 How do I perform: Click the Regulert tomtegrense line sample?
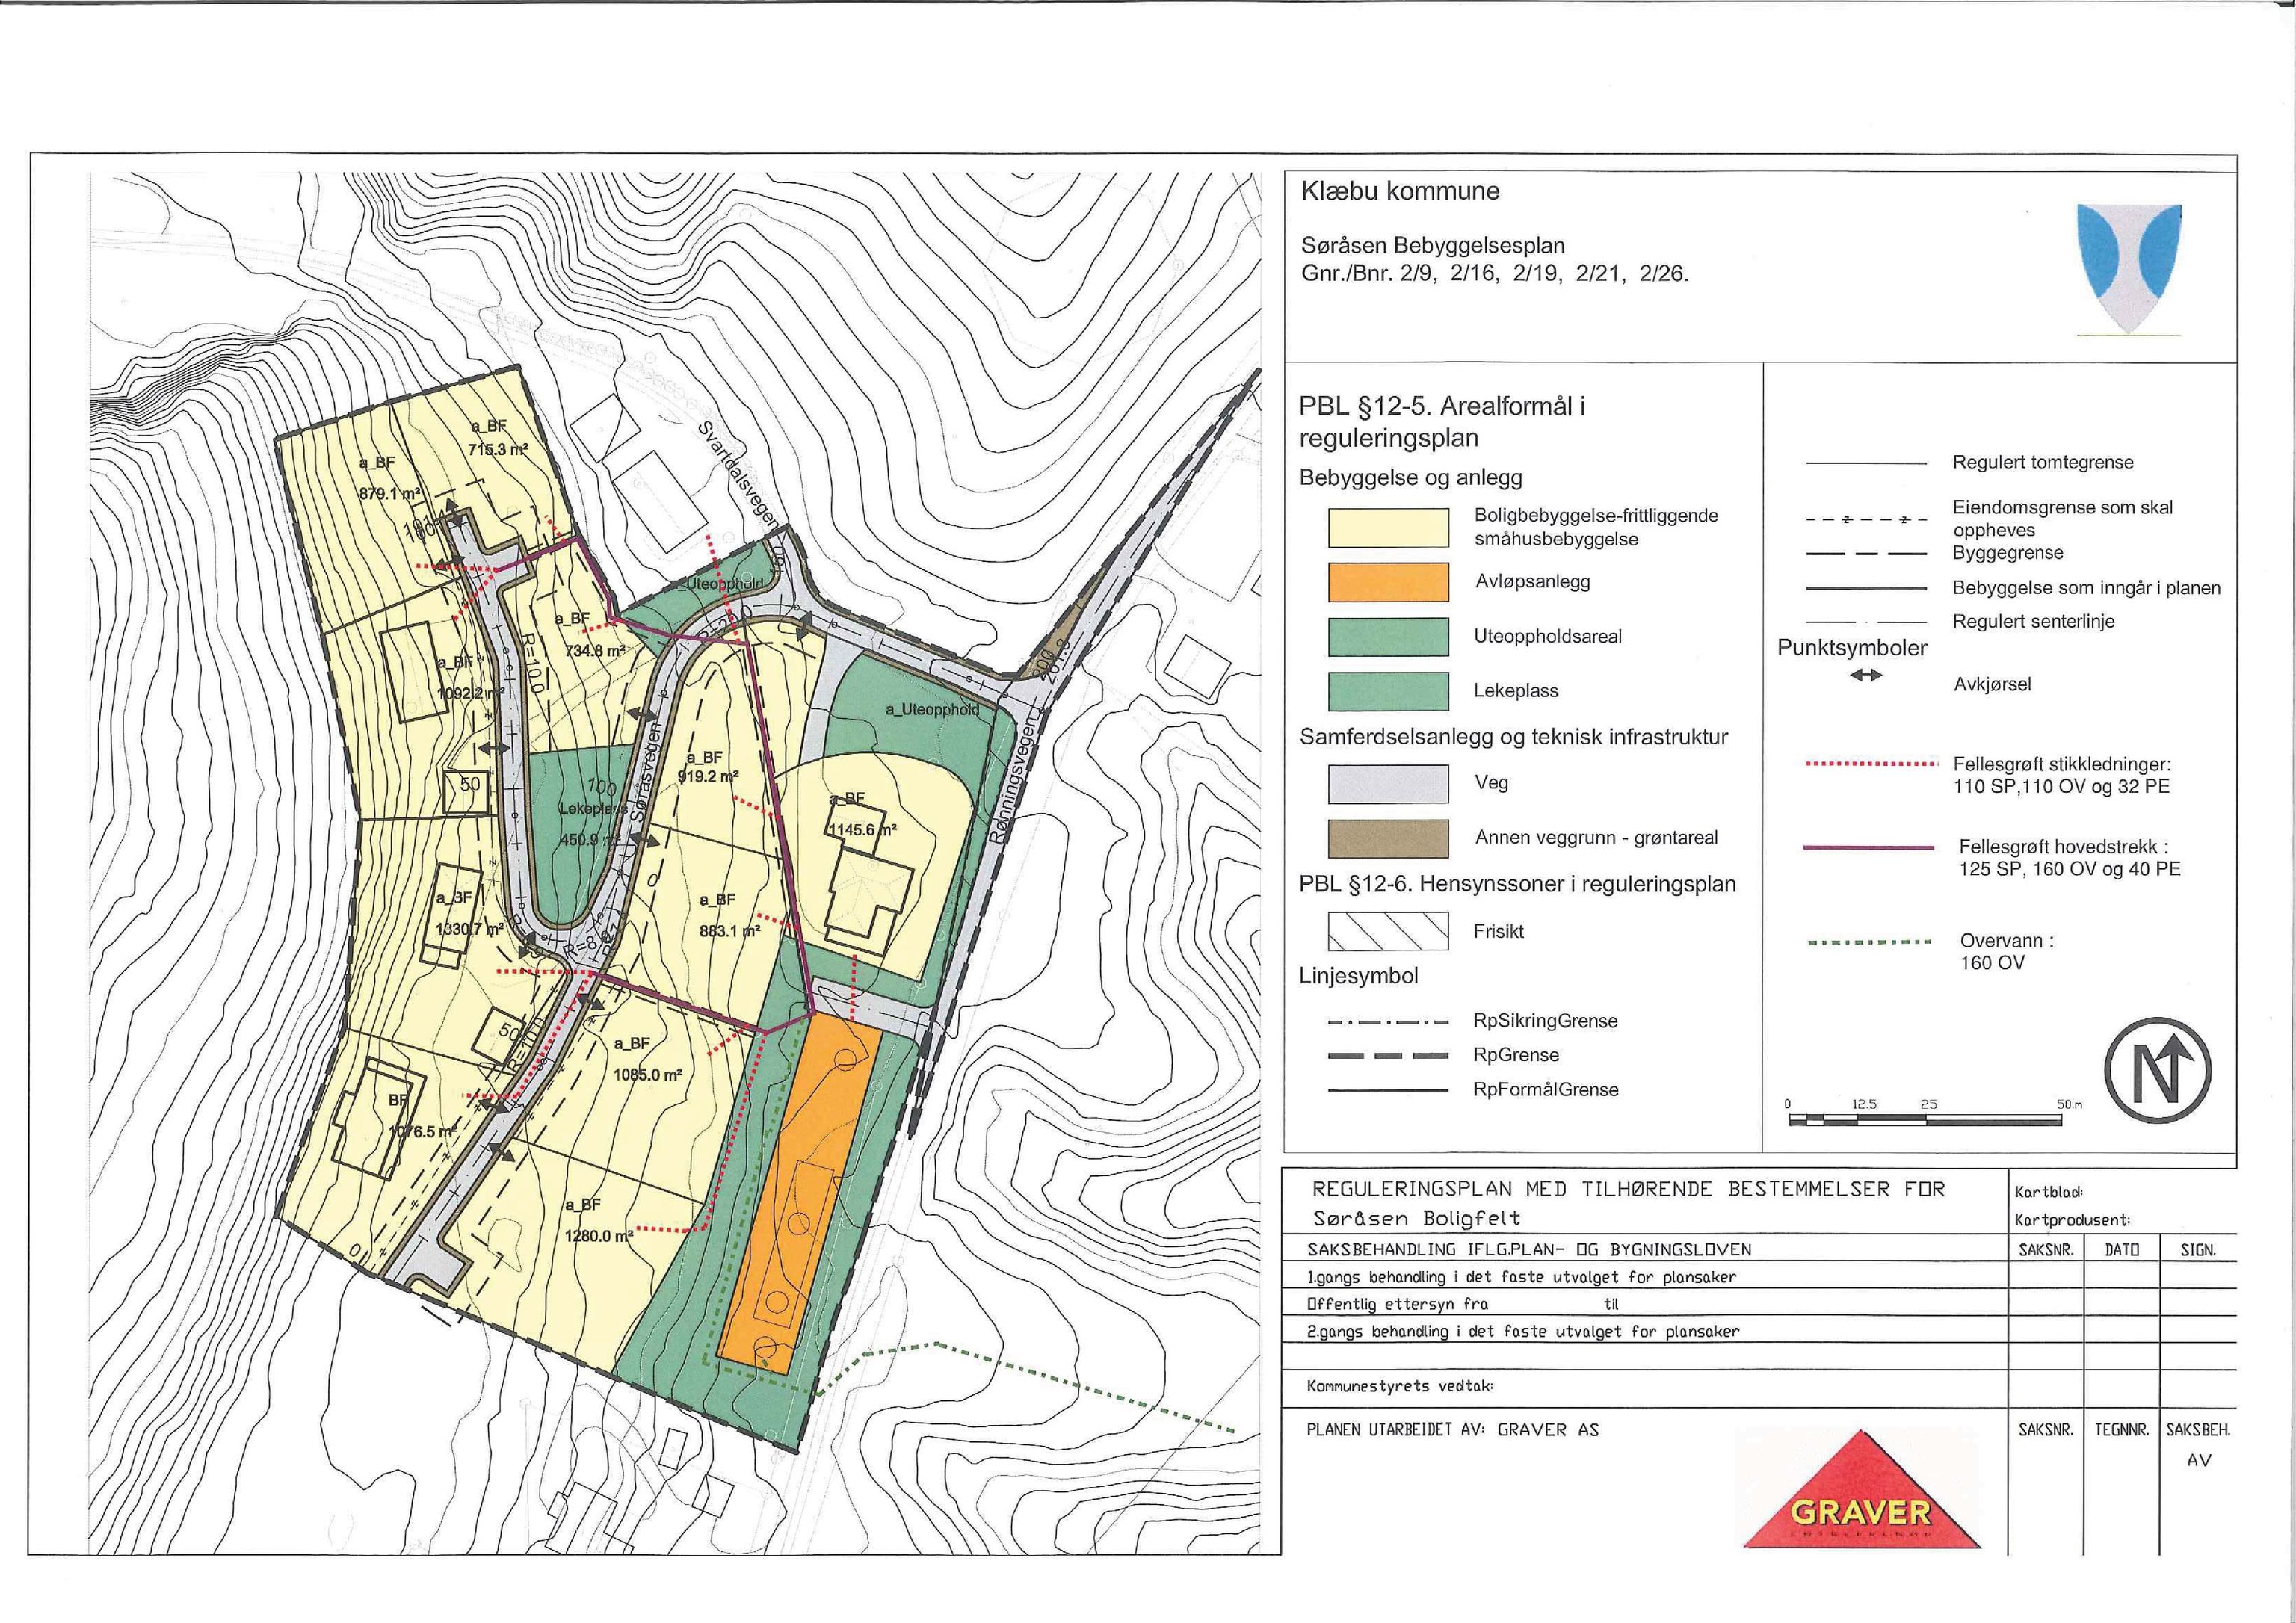pos(1866,463)
